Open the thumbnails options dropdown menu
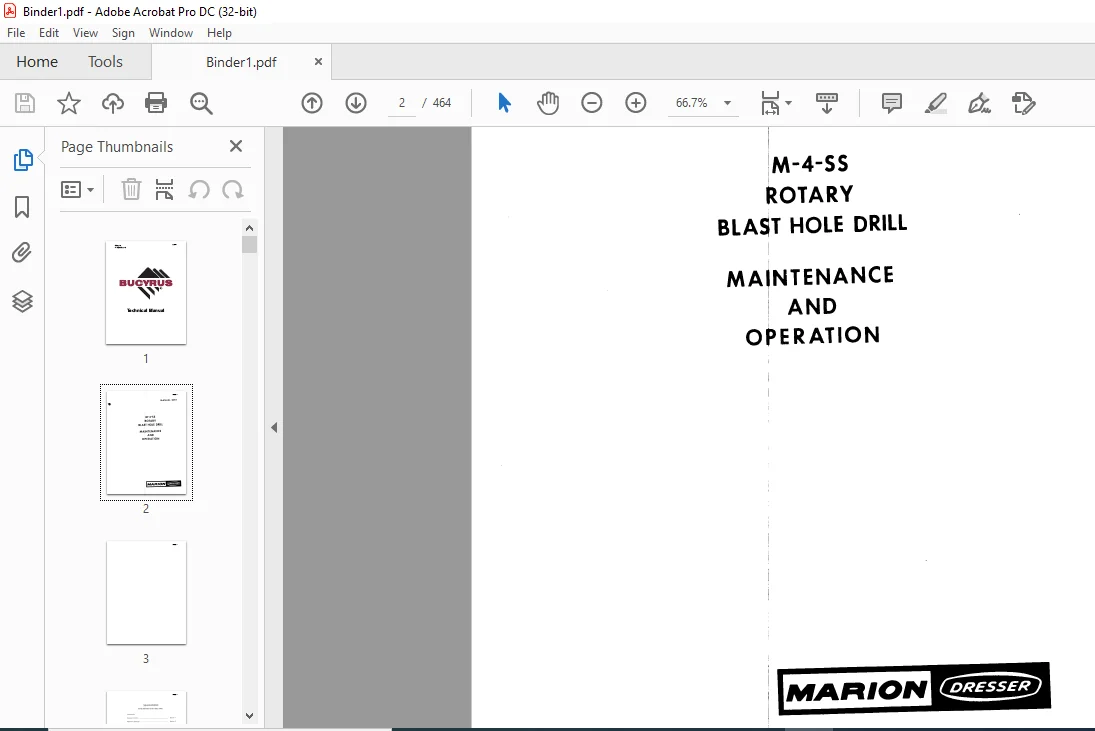1095x731 pixels. [x=78, y=189]
